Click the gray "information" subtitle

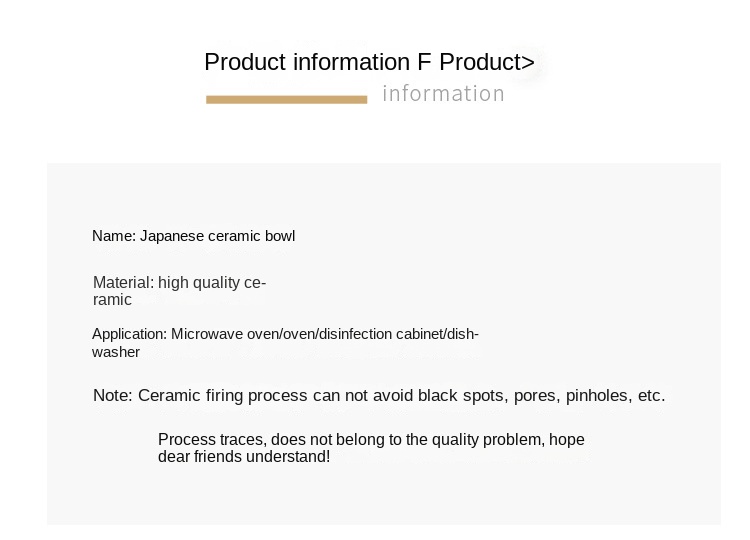coord(443,94)
